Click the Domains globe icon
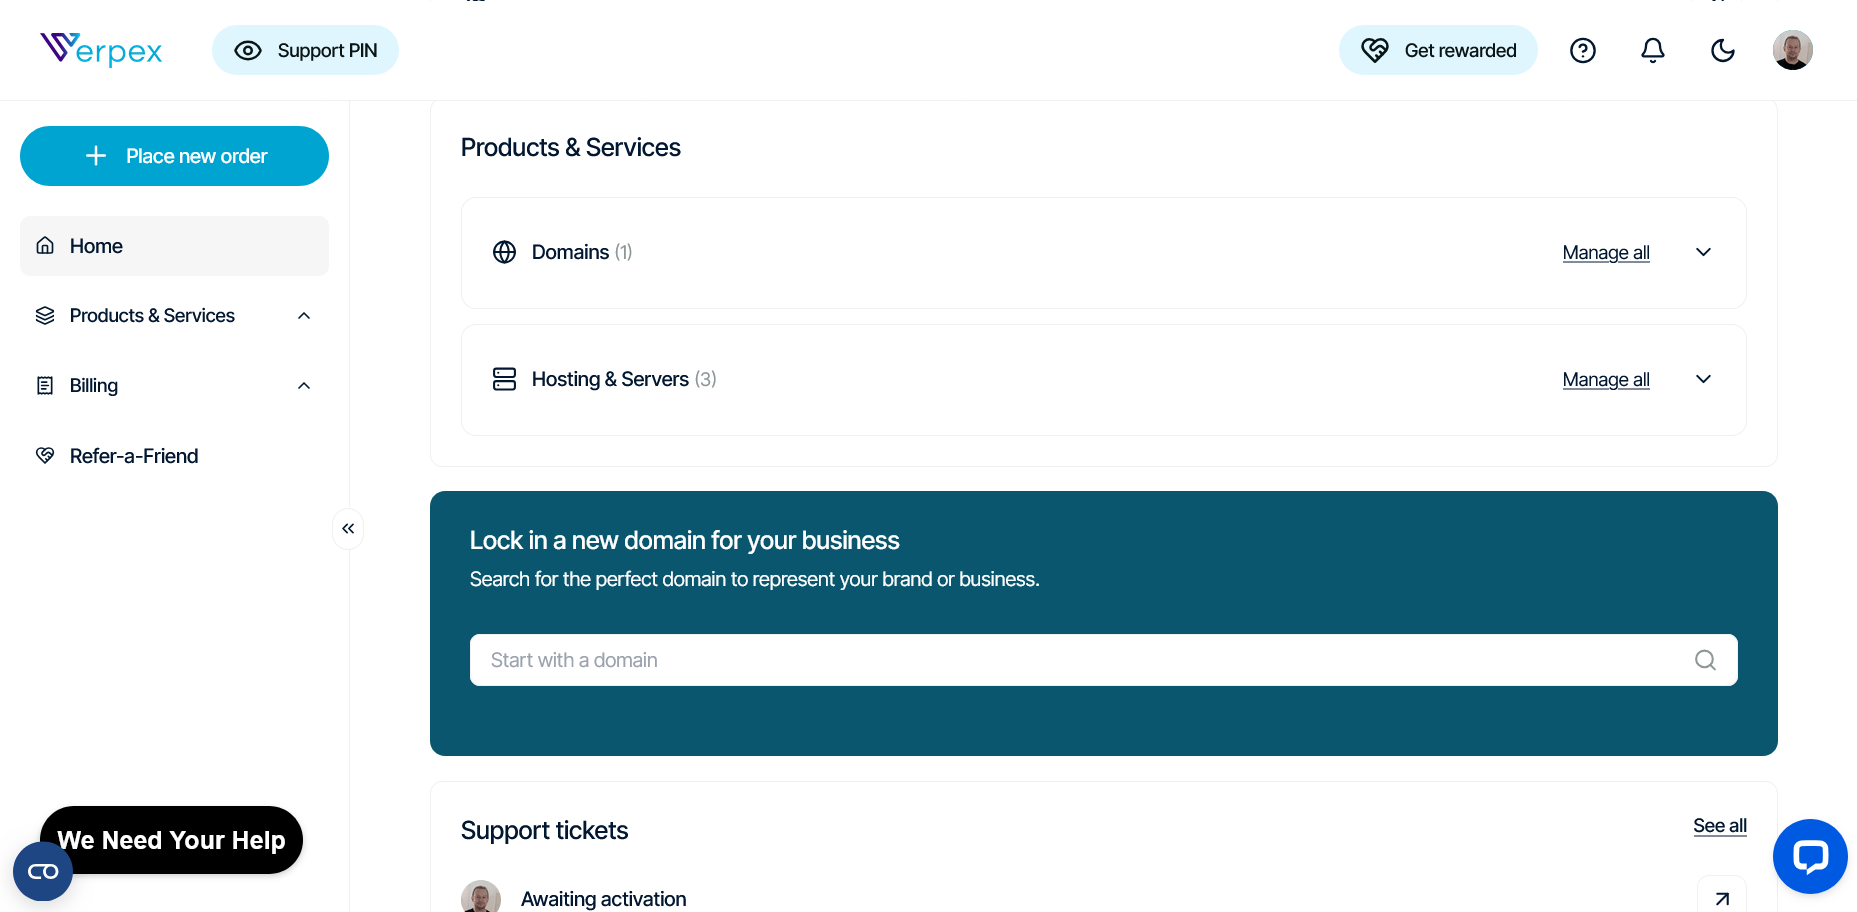This screenshot has width=1857, height=912. click(x=505, y=252)
